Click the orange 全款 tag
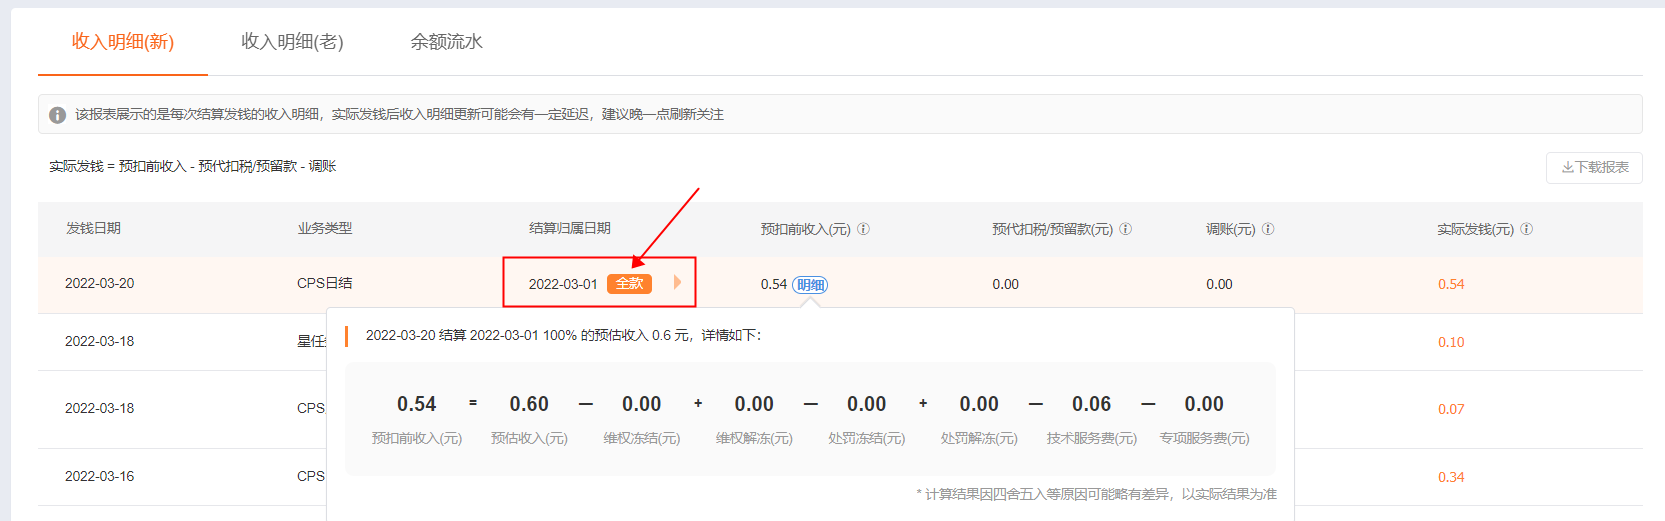 click(629, 284)
